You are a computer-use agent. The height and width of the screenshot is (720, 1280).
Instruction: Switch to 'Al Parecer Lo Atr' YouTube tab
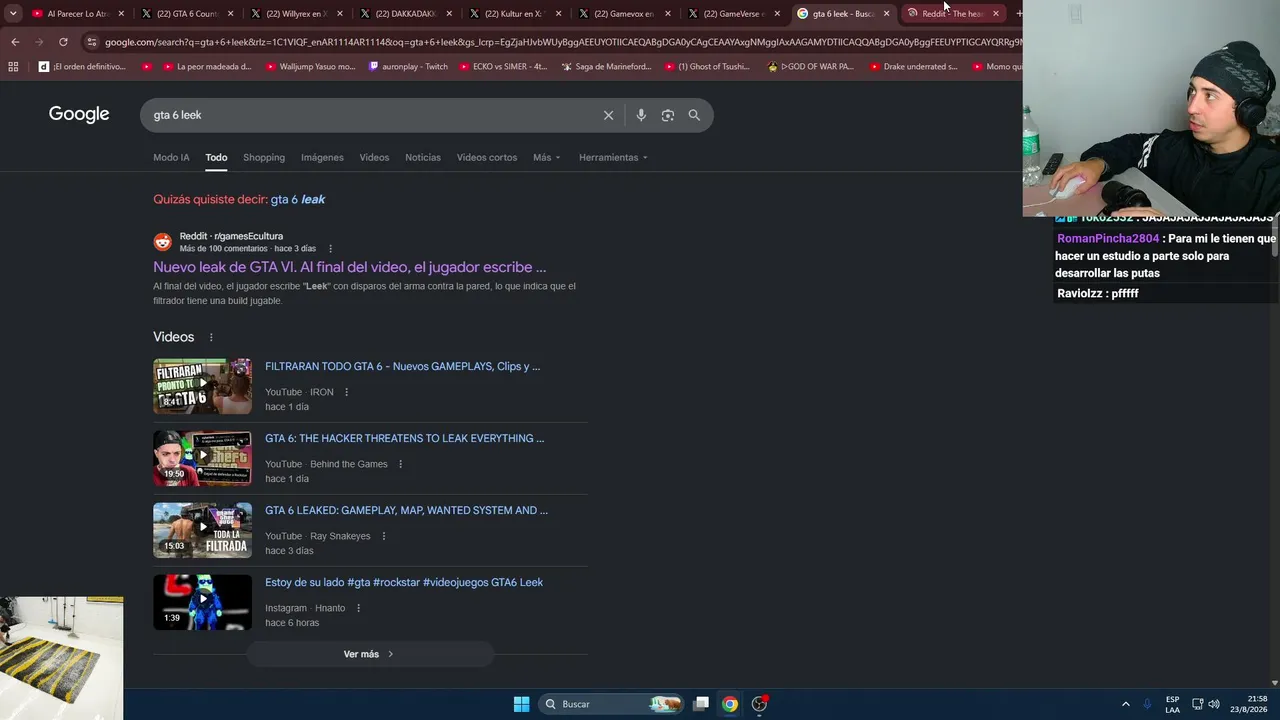click(x=77, y=14)
